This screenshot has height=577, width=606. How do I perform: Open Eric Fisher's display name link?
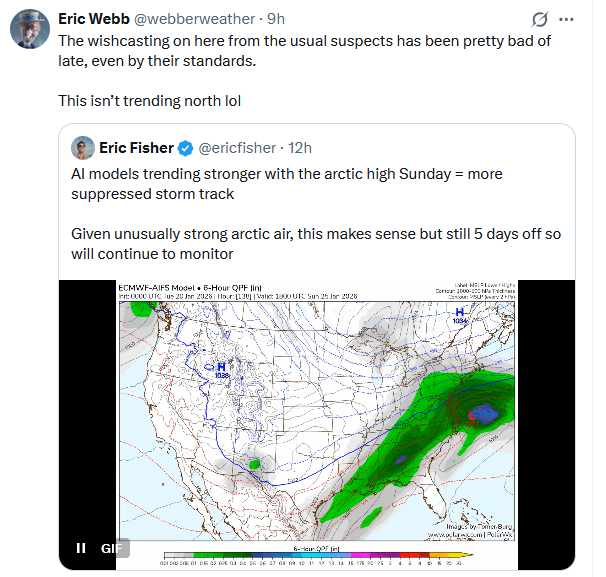point(136,149)
